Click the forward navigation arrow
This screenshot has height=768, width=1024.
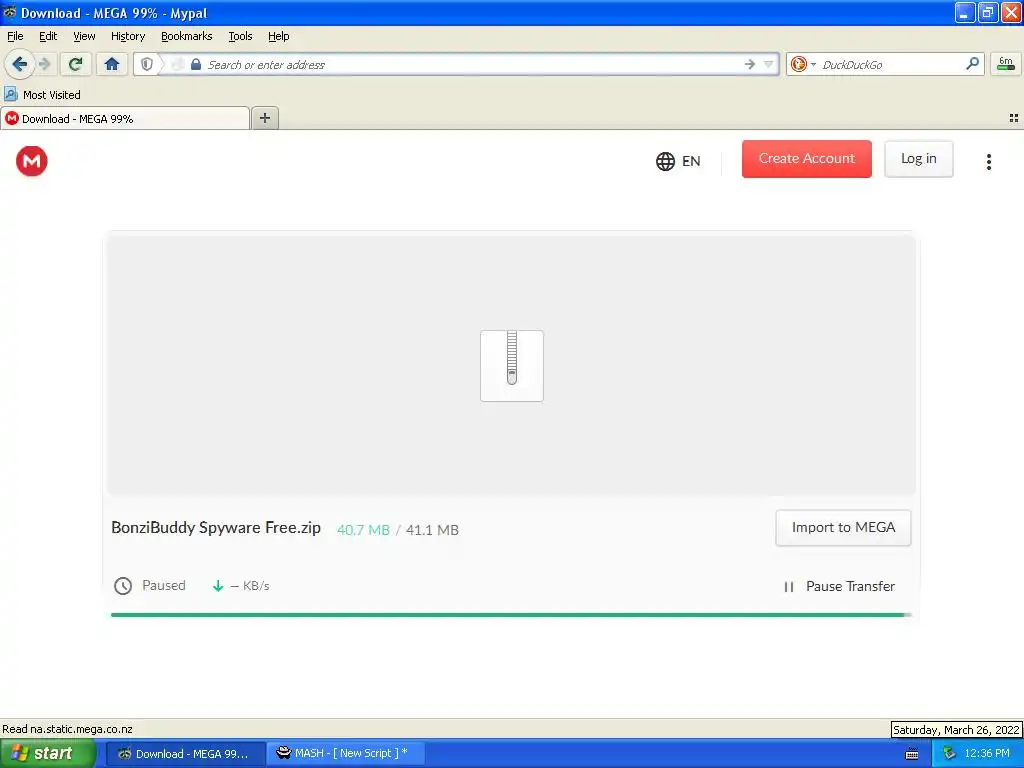[45, 64]
